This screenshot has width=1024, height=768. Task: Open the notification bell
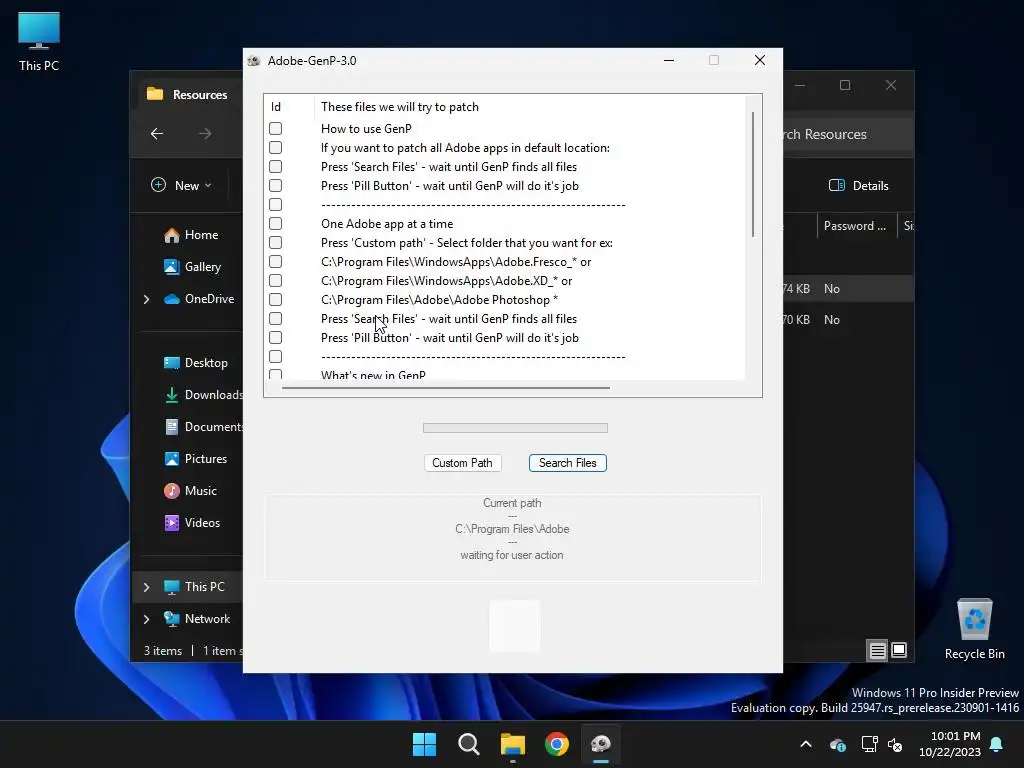[997, 744]
